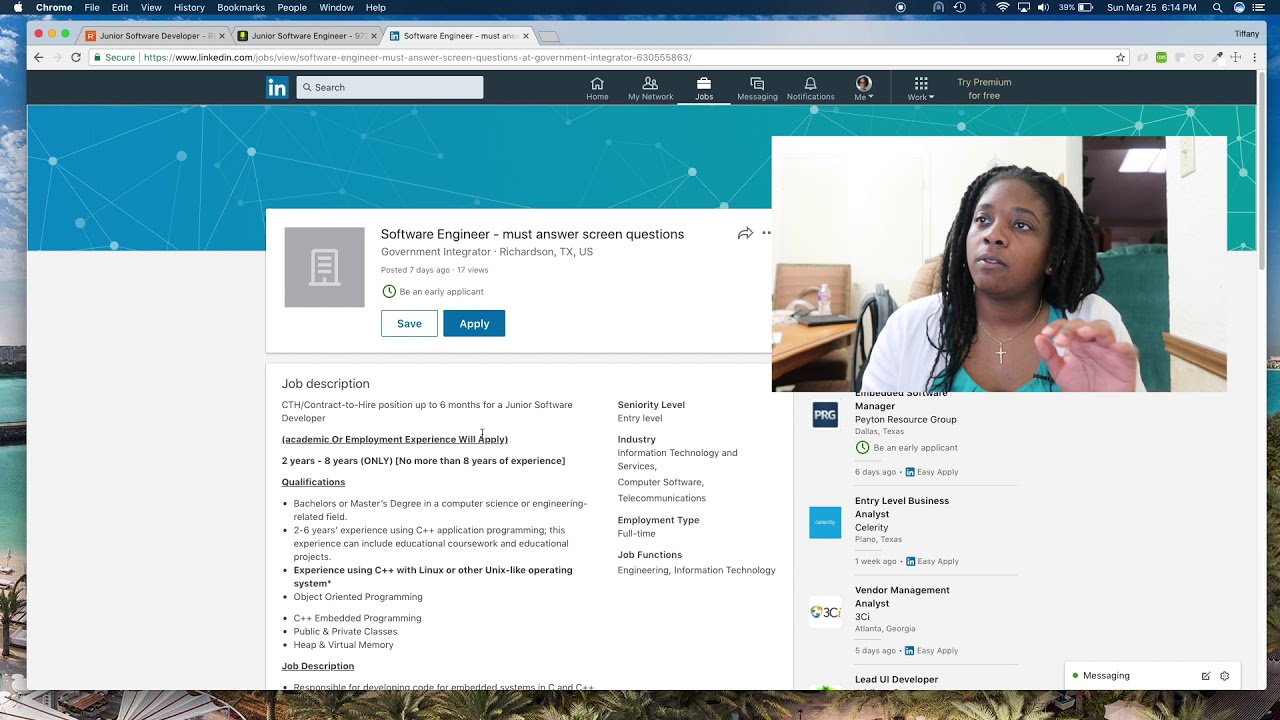
Task: Click the volume icon in menu bar
Action: point(1043,7)
